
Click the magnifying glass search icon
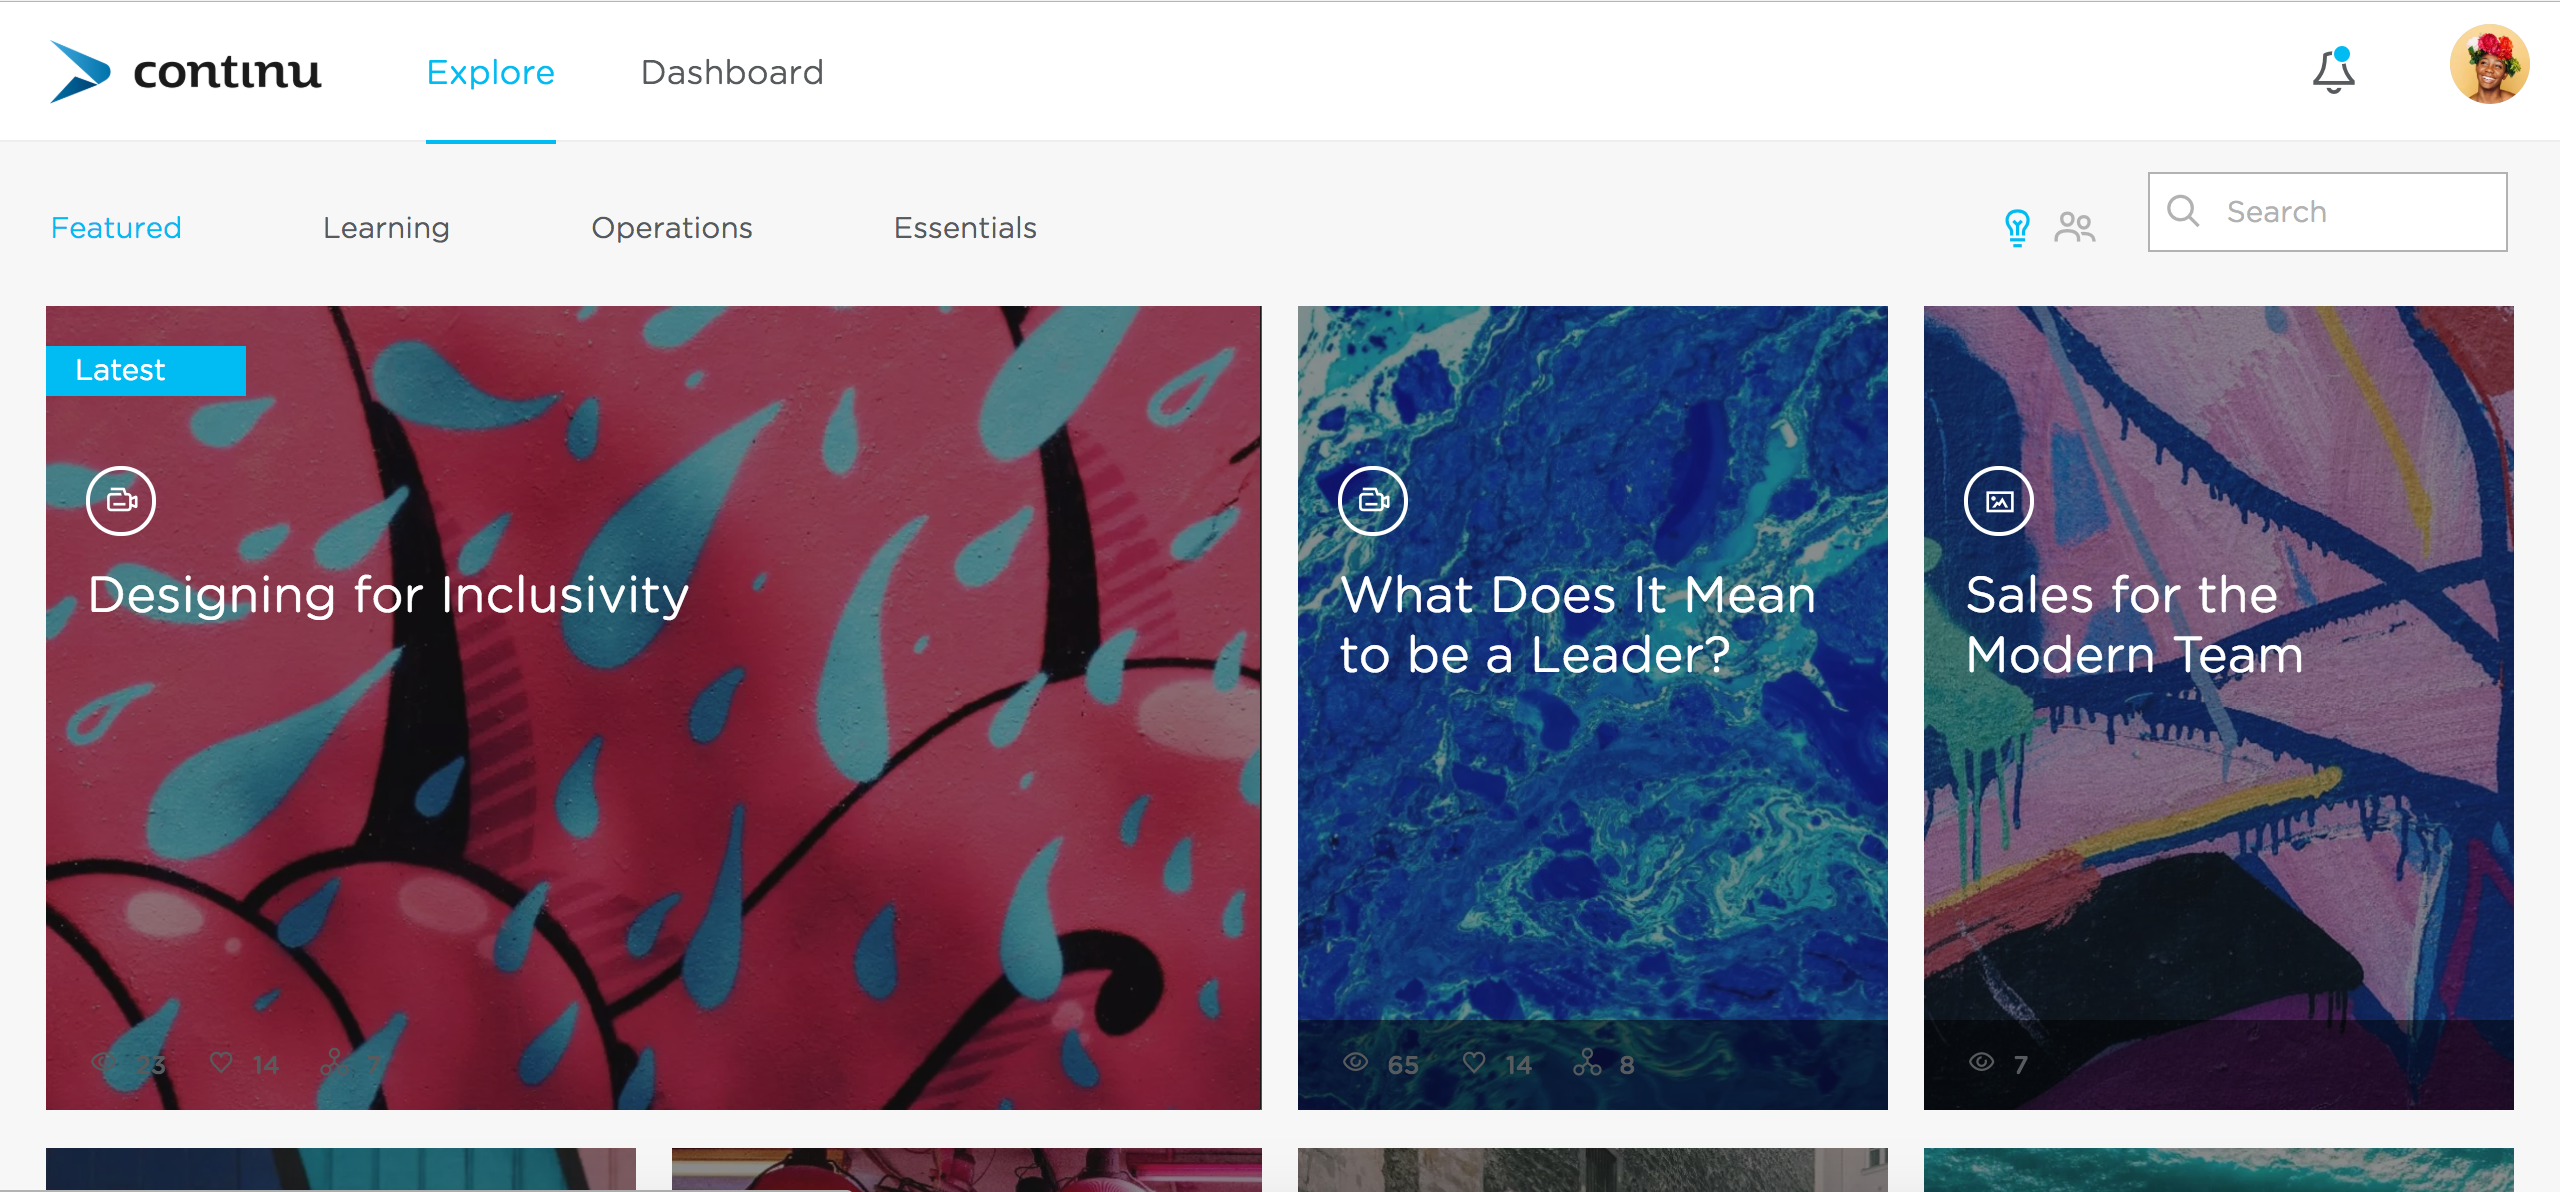[2183, 211]
